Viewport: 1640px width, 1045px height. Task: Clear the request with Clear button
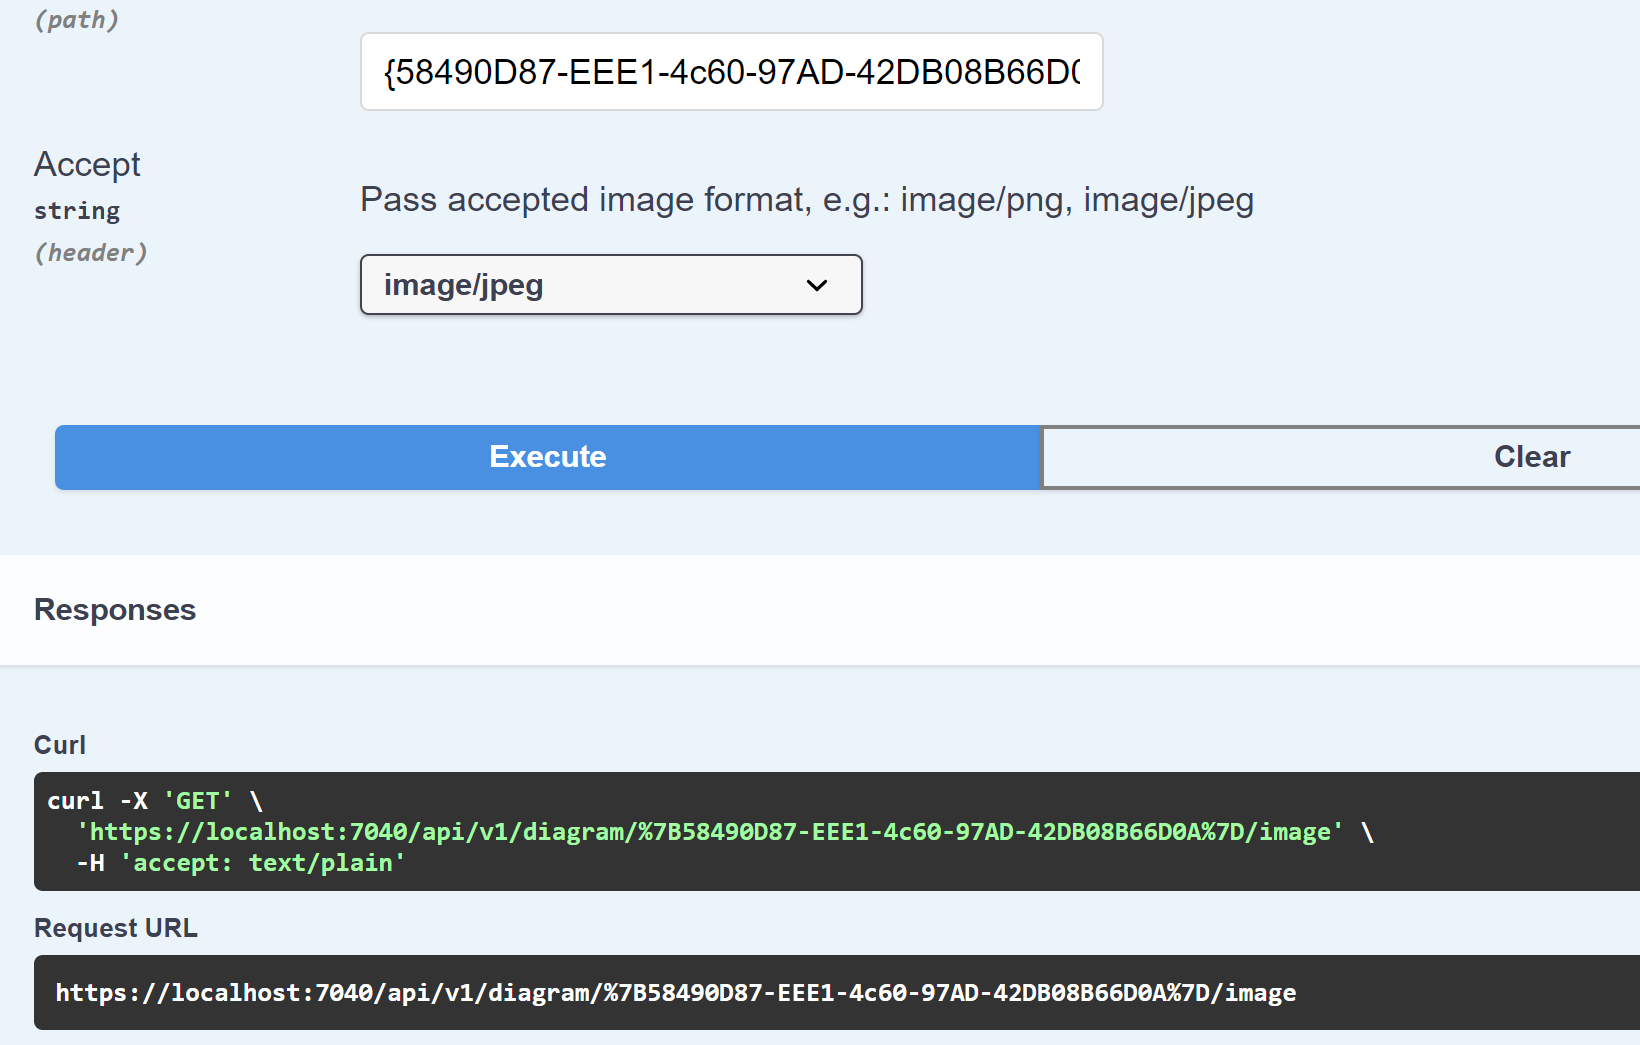click(1341, 457)
